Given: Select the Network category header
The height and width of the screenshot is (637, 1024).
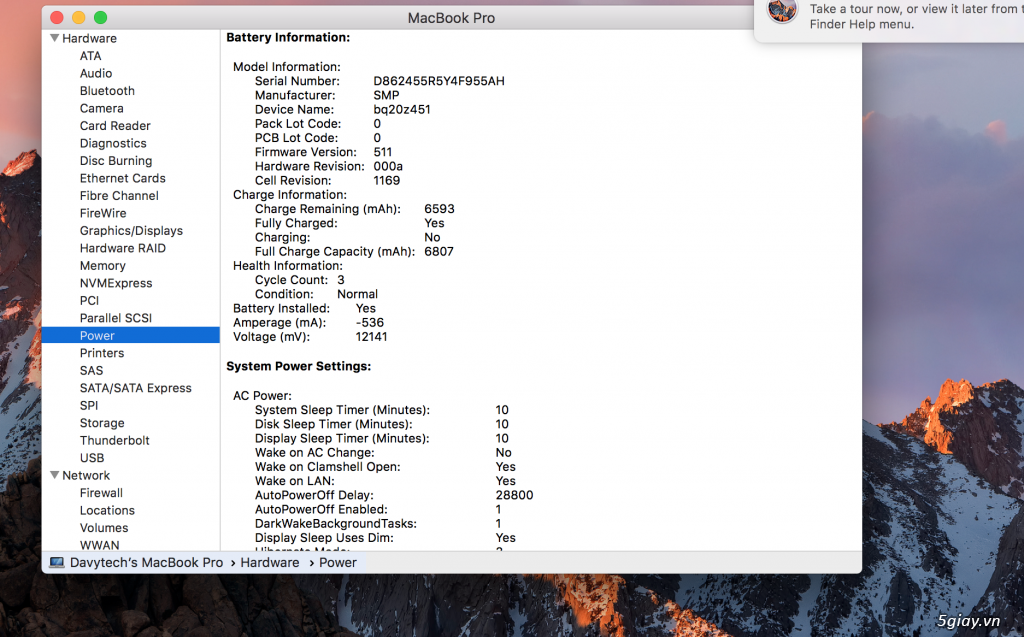Looking at the screenshot, I should (86, 475).
